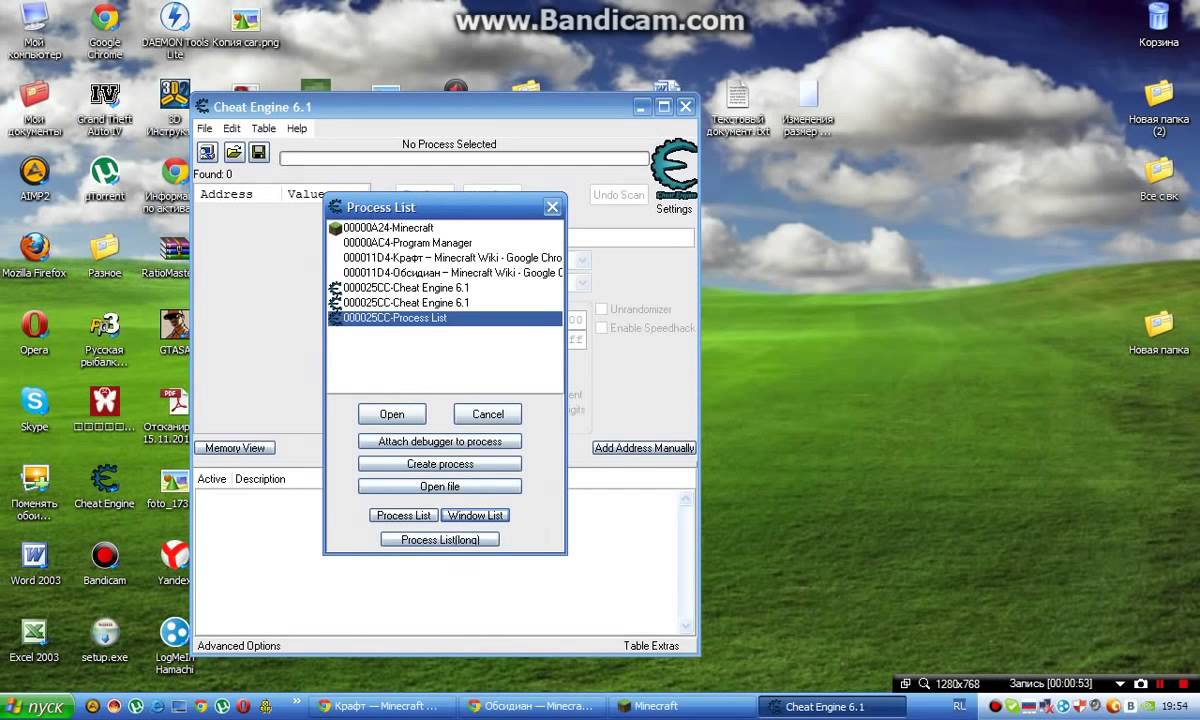
Task: Open Мой компьютер desktop icon
Action: click(34, 31)
